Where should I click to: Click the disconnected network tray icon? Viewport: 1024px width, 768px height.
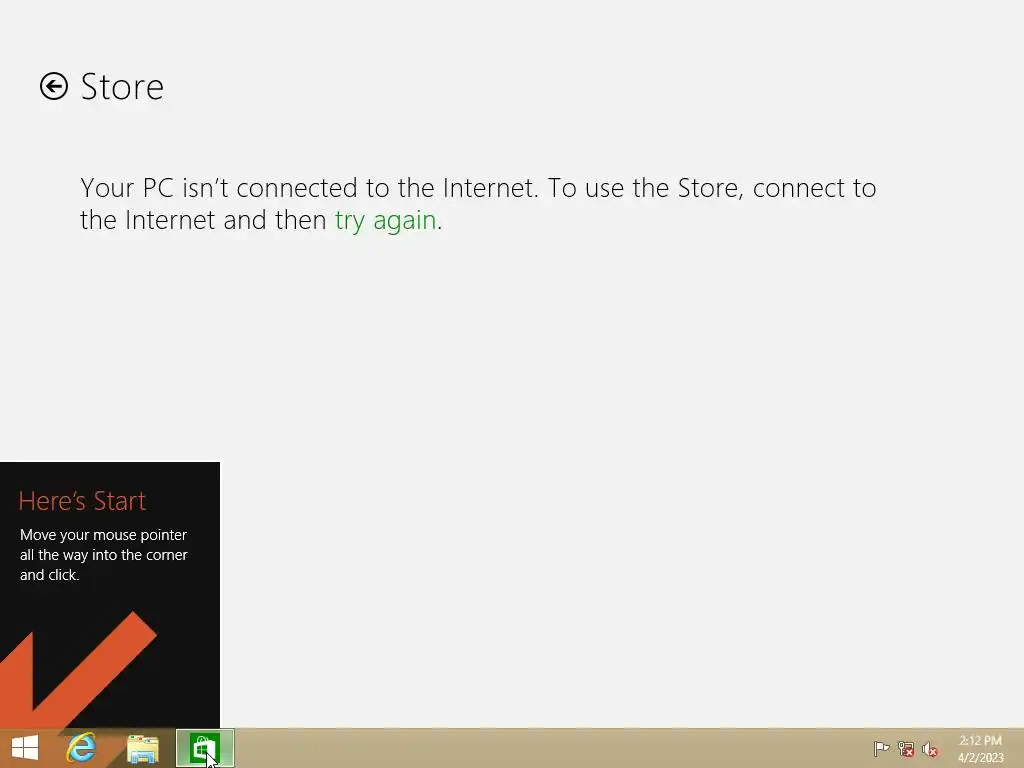pos(906,748)
